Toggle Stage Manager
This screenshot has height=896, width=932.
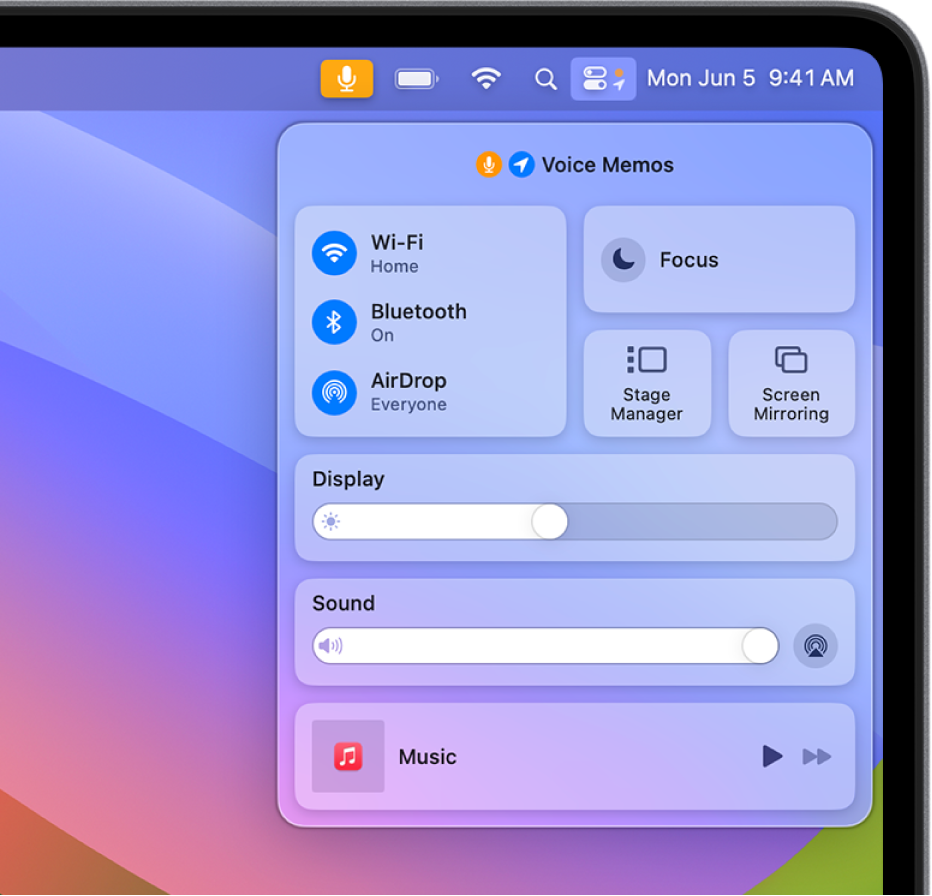click(647, 383)
